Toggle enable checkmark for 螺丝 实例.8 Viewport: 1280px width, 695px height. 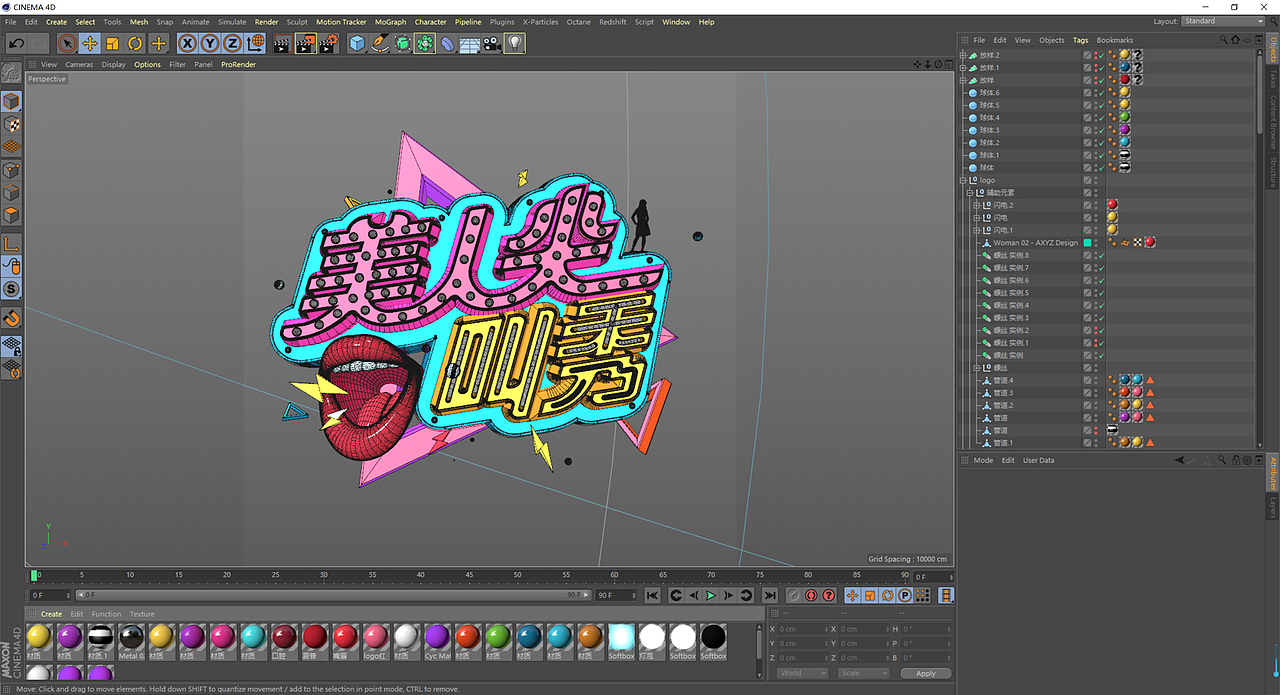[1101, 255]
